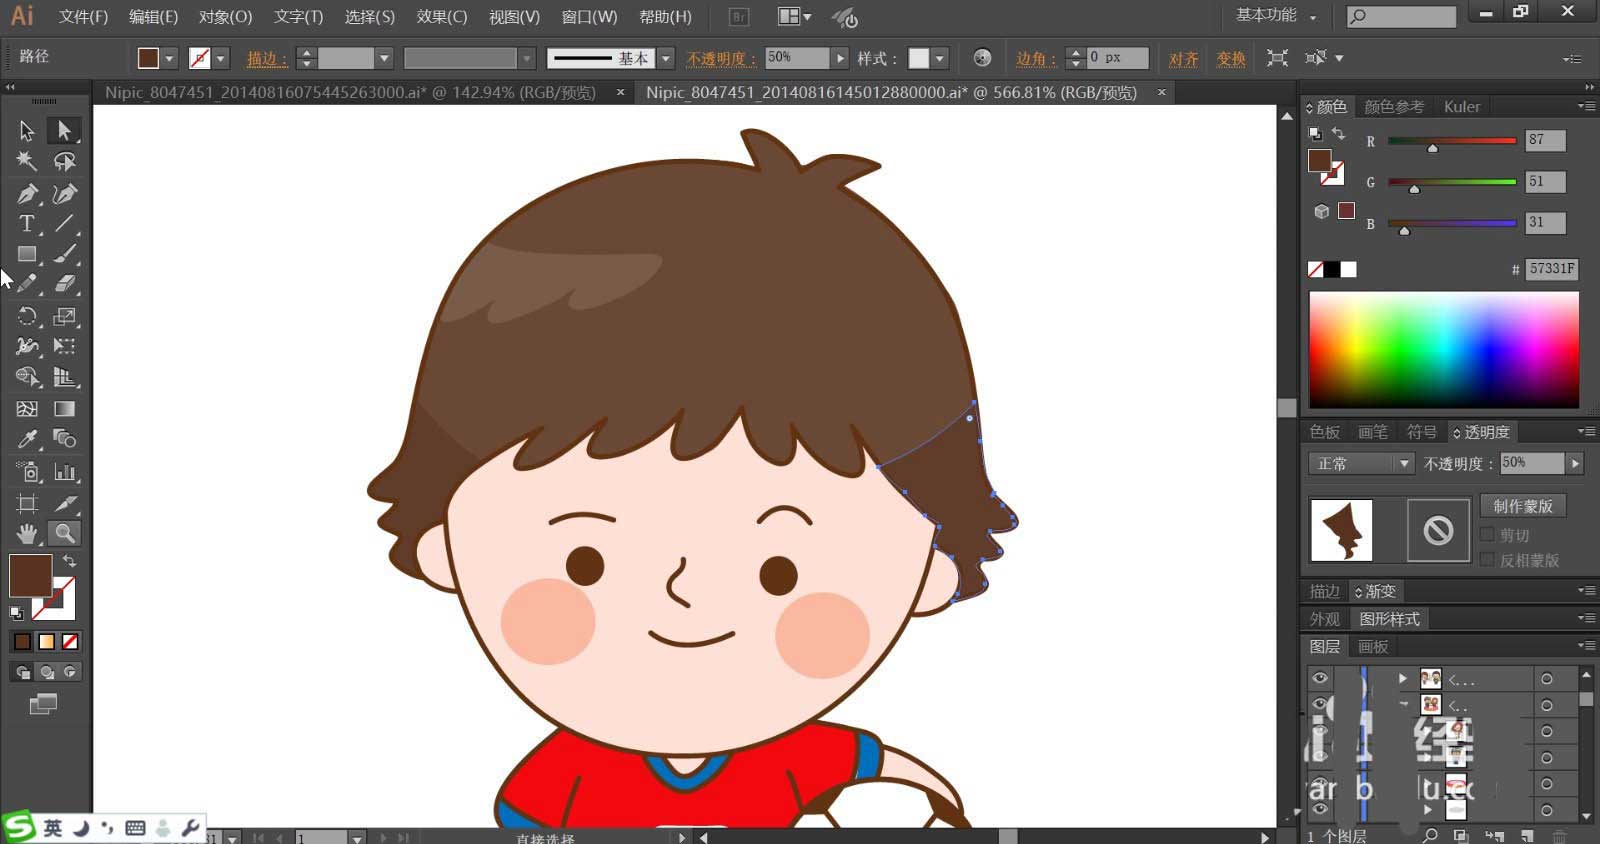Swap fill and stroke colors arrow

[x=69, y=561]
